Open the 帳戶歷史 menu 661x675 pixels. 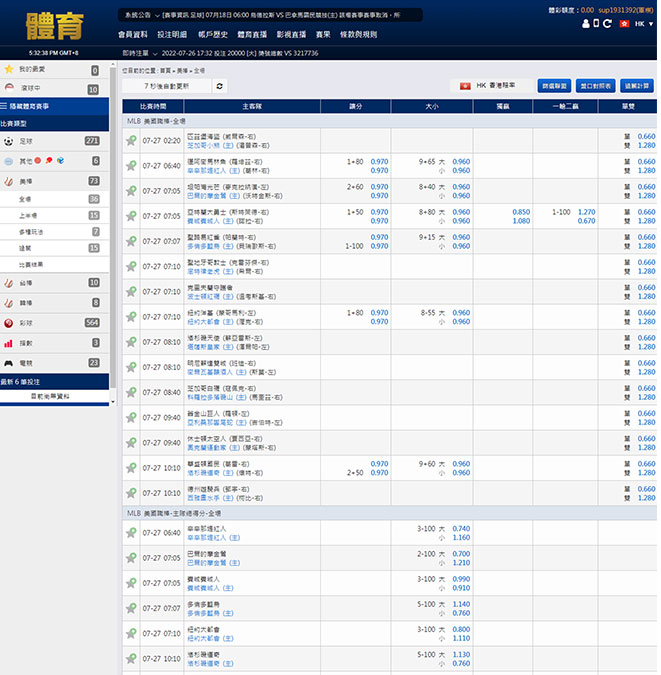point(213,34)
